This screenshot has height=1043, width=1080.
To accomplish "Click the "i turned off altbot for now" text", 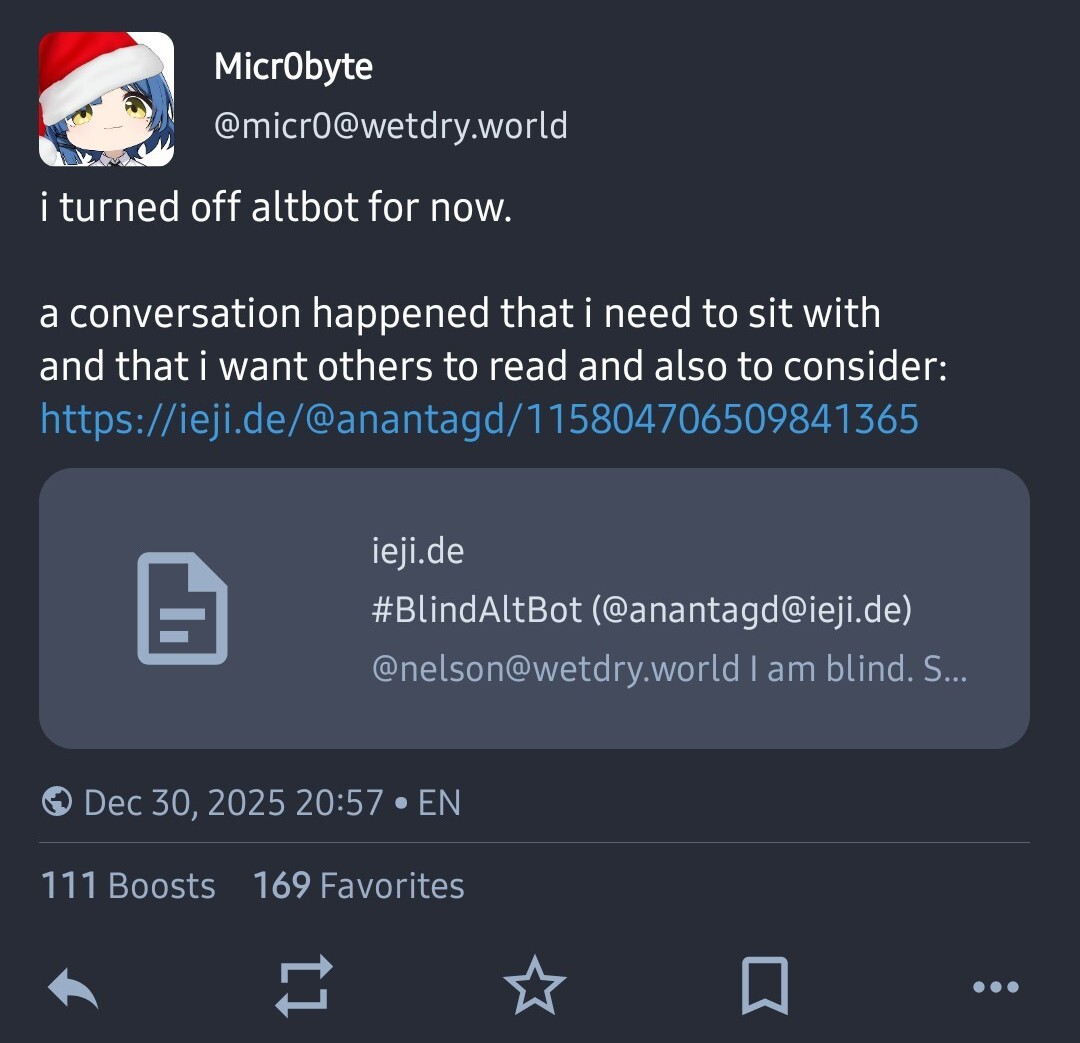I will (x=276, y=208).
